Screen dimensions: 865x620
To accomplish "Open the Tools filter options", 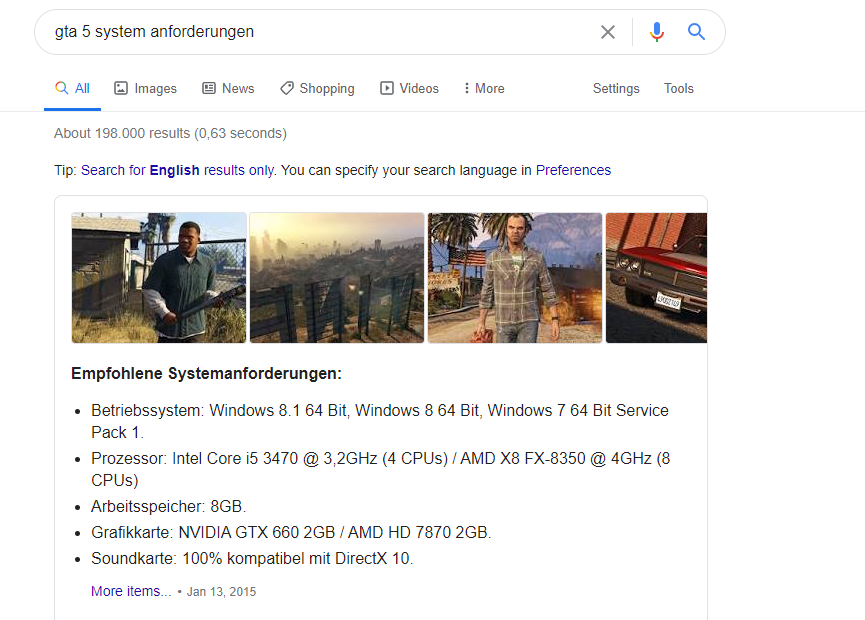I will [x=678, y=88].
